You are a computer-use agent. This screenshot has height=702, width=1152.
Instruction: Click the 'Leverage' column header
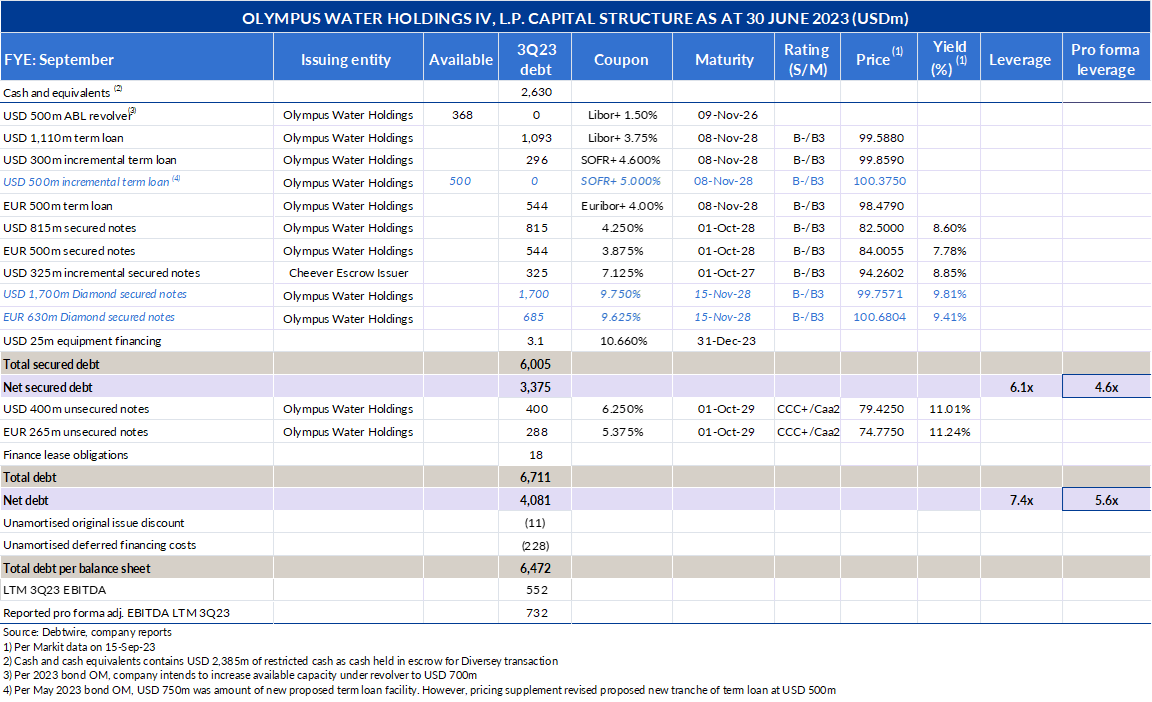click(x=1020, y=59)
